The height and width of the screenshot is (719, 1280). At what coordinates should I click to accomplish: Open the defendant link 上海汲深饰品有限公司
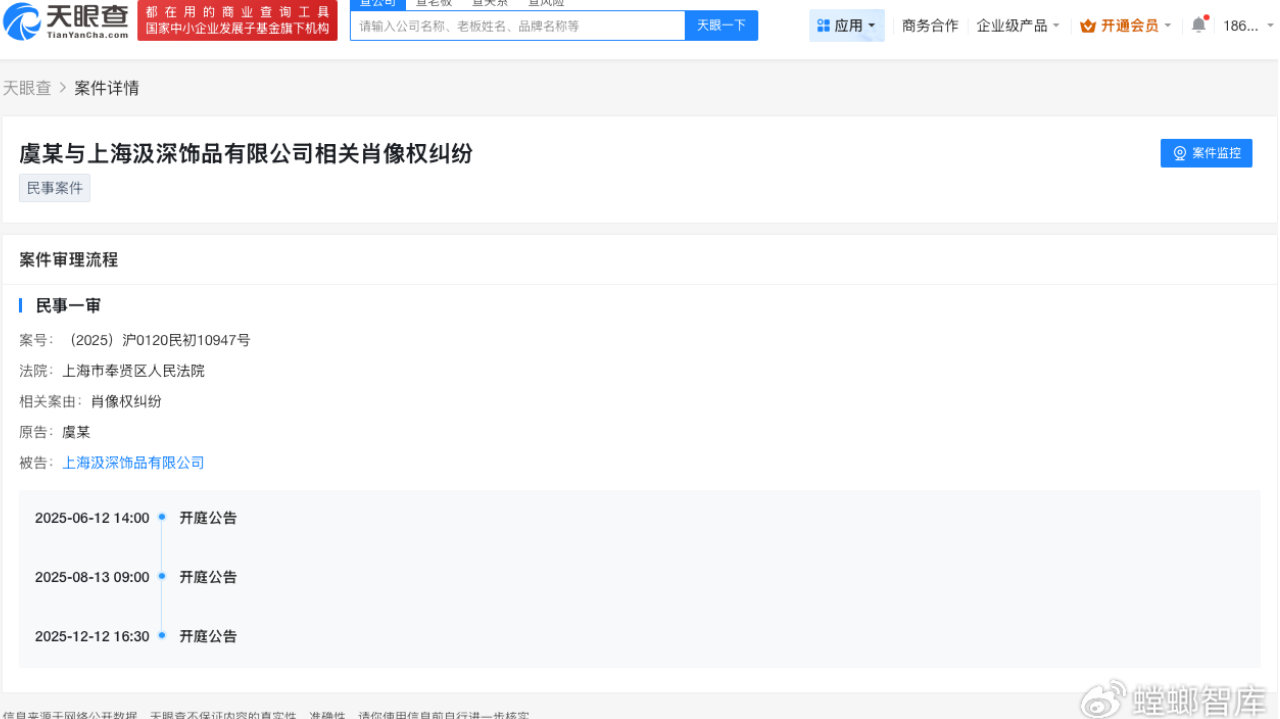click(x=132, y=462)
